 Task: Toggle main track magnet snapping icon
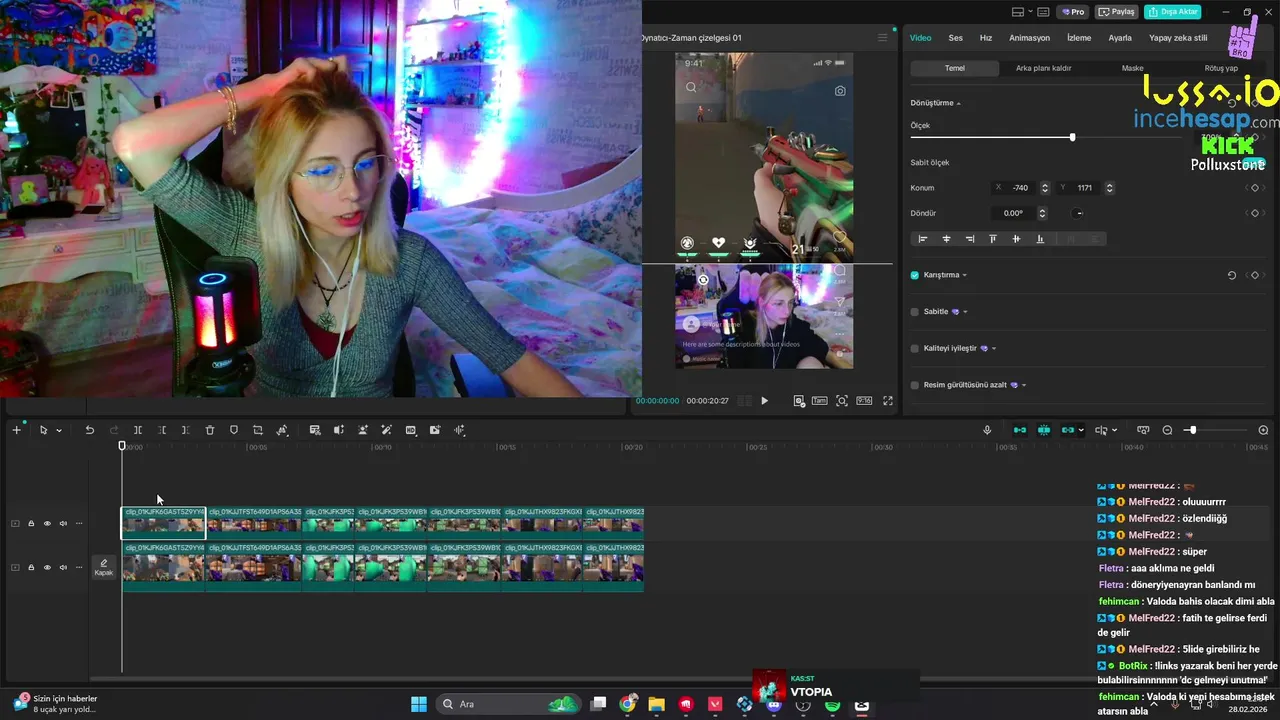[x=1020, y=430]
